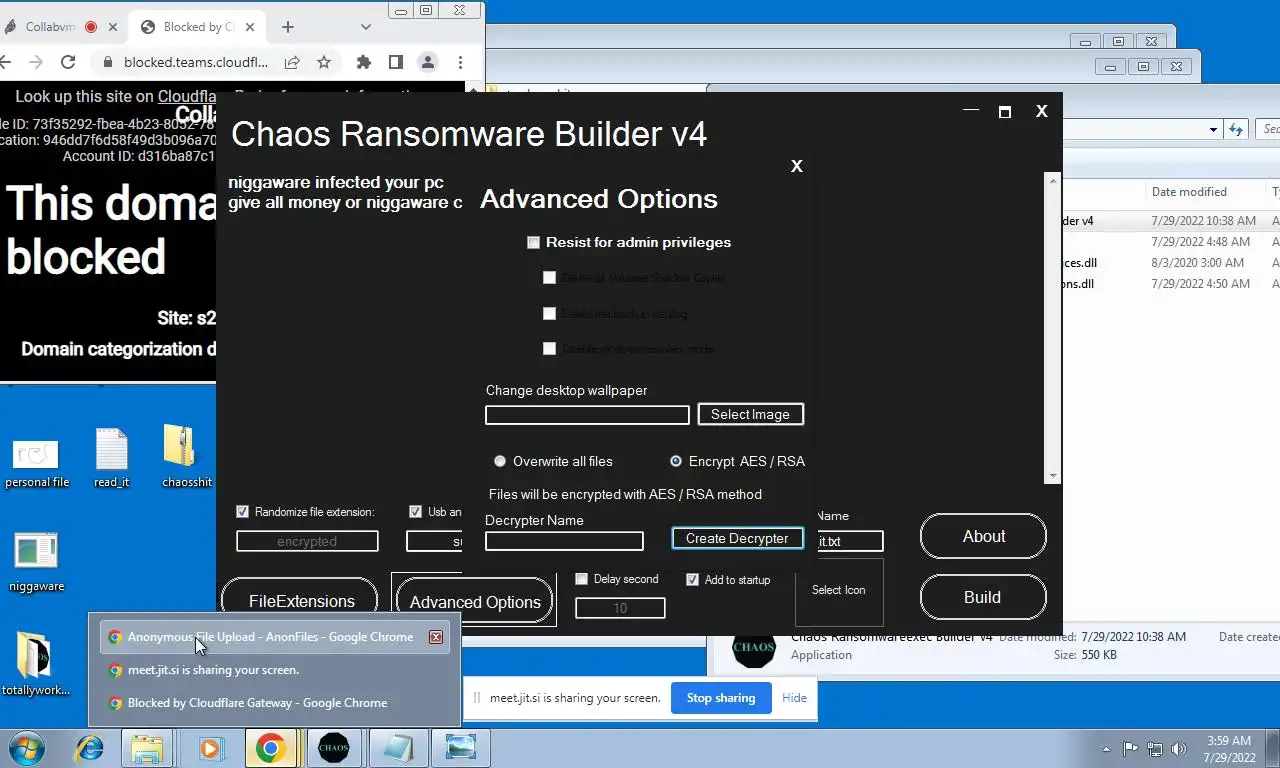
Task: Go forward in Chrome
Action: click(x=36, y=62)
